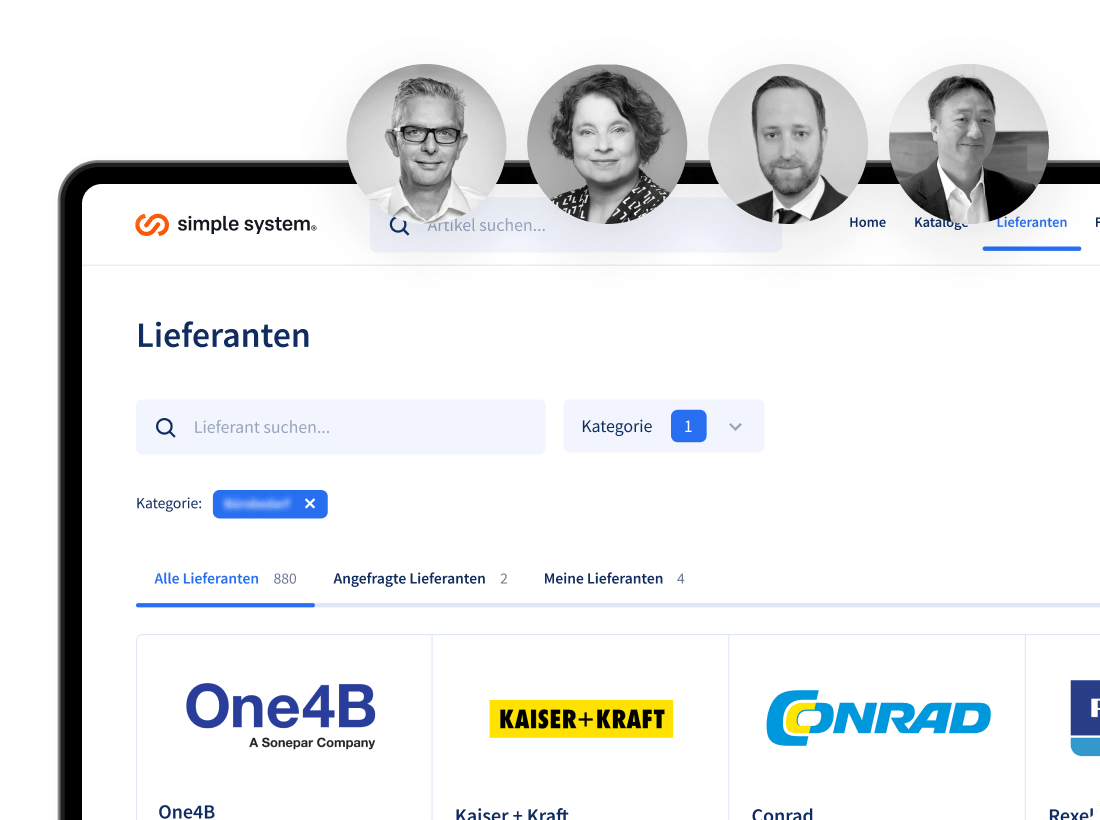Screen dimensions: 1100x820
Task: Open the One4B supplier logo
Action: click(281, 715)
